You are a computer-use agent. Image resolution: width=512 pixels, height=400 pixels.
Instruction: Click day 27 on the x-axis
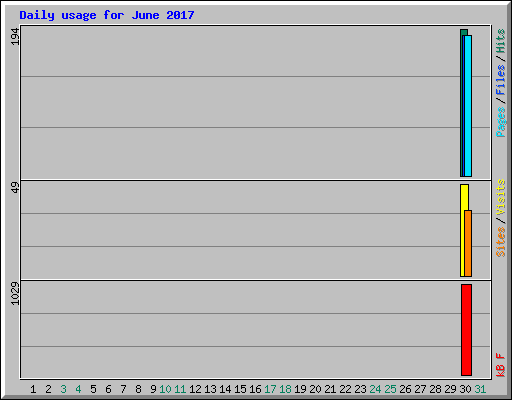click(x=420, y=389)
